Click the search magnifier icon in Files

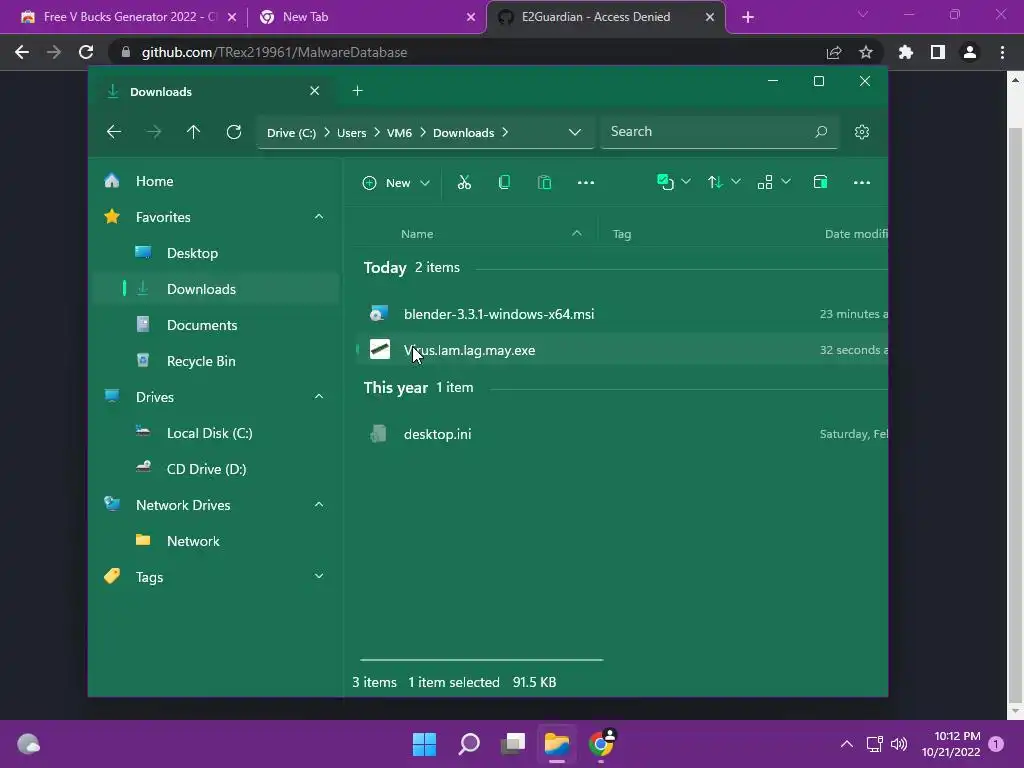821,132
